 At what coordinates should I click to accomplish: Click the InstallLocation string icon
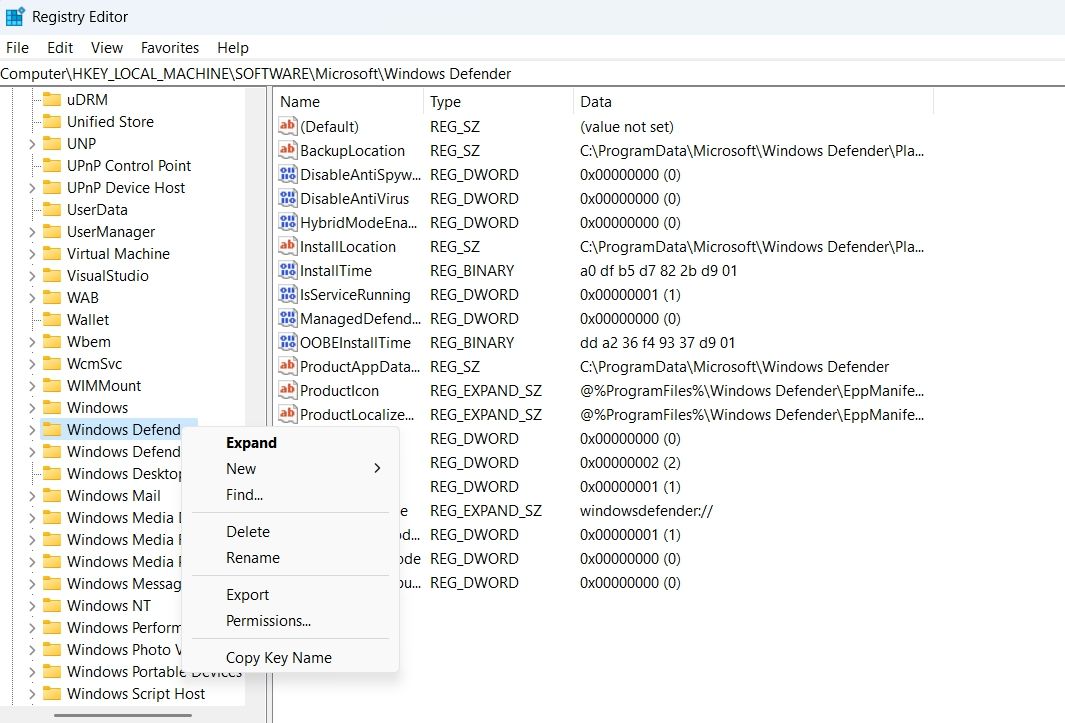(287, 246)
